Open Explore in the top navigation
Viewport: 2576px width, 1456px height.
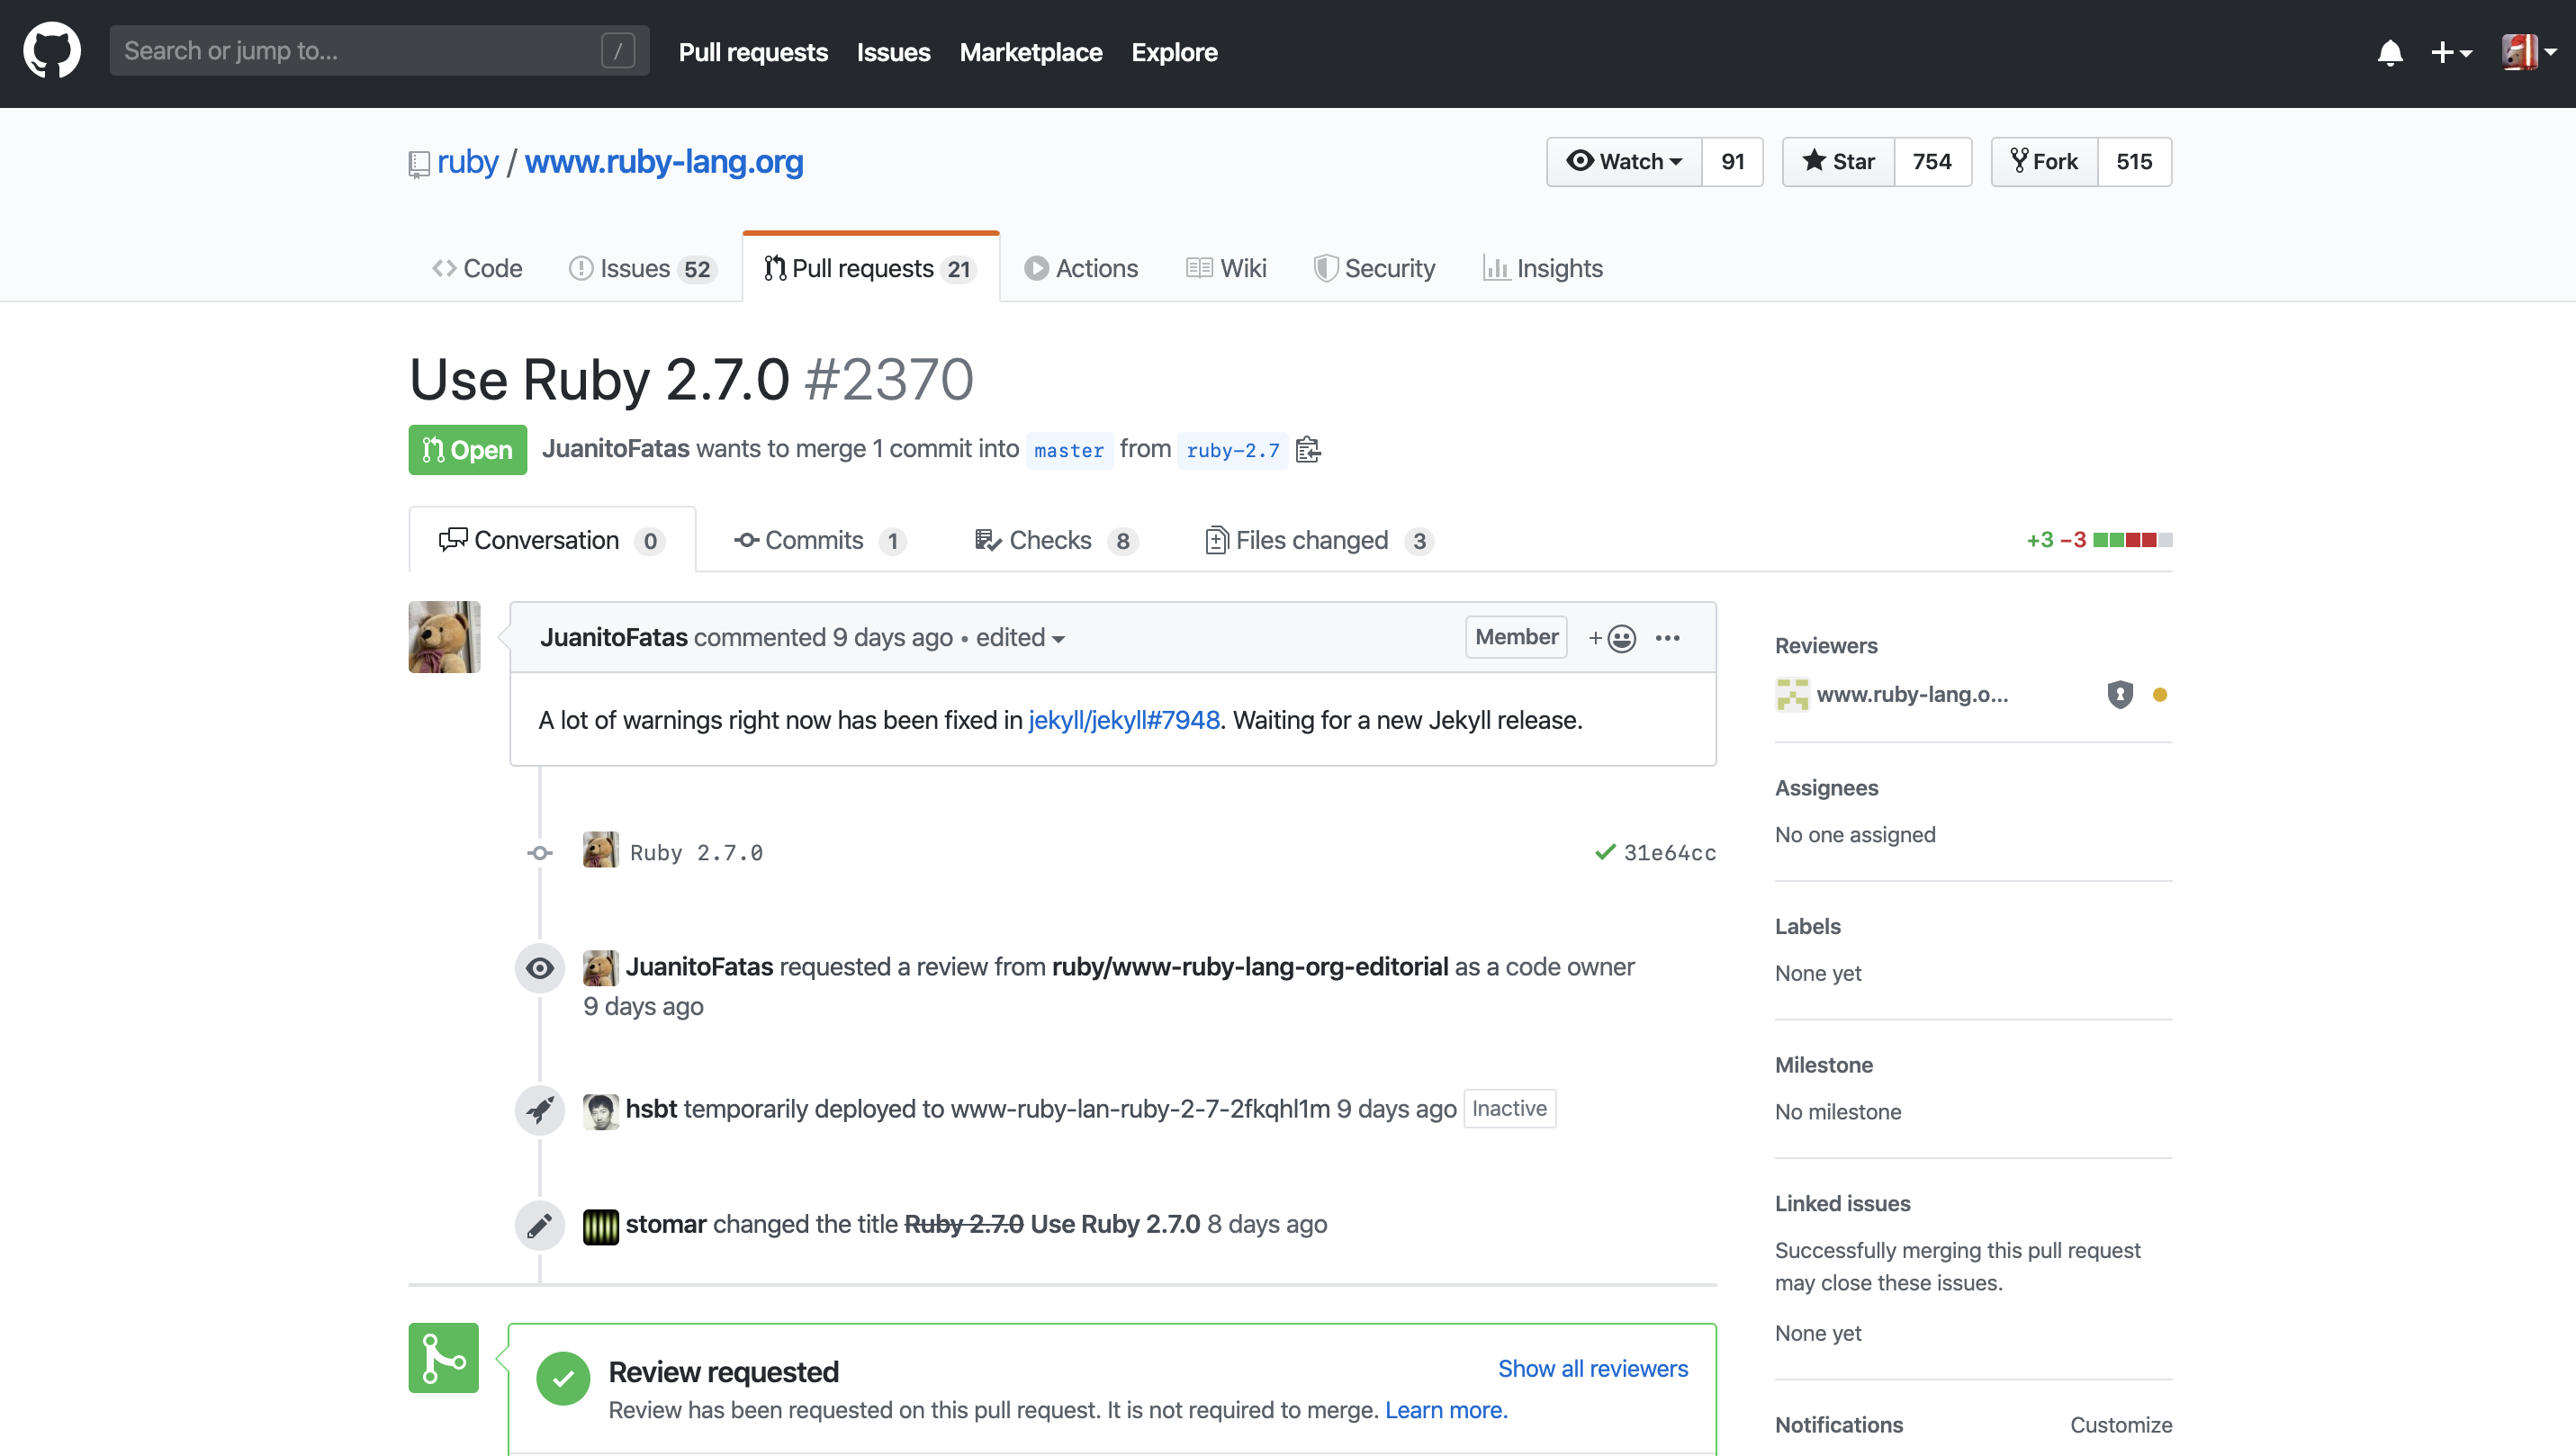1174,52
